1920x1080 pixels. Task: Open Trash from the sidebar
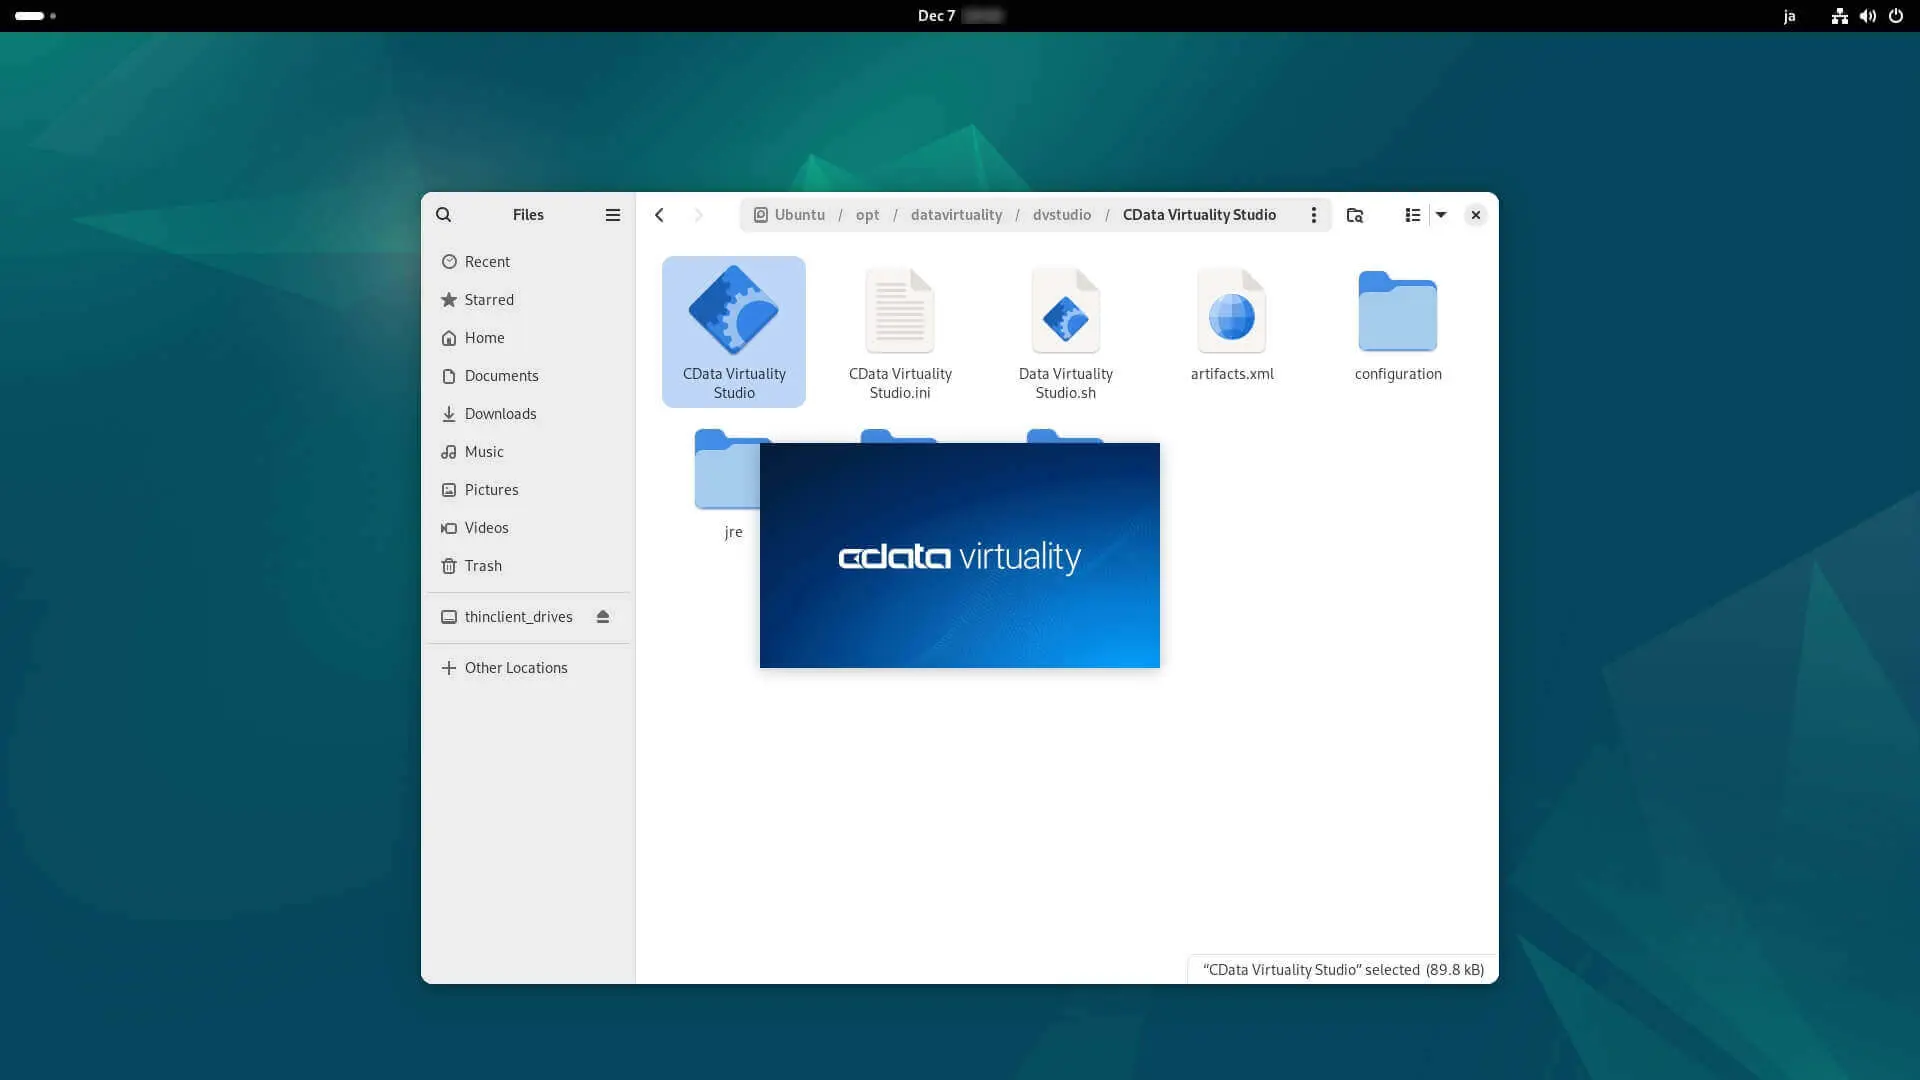tap(483, 566)
